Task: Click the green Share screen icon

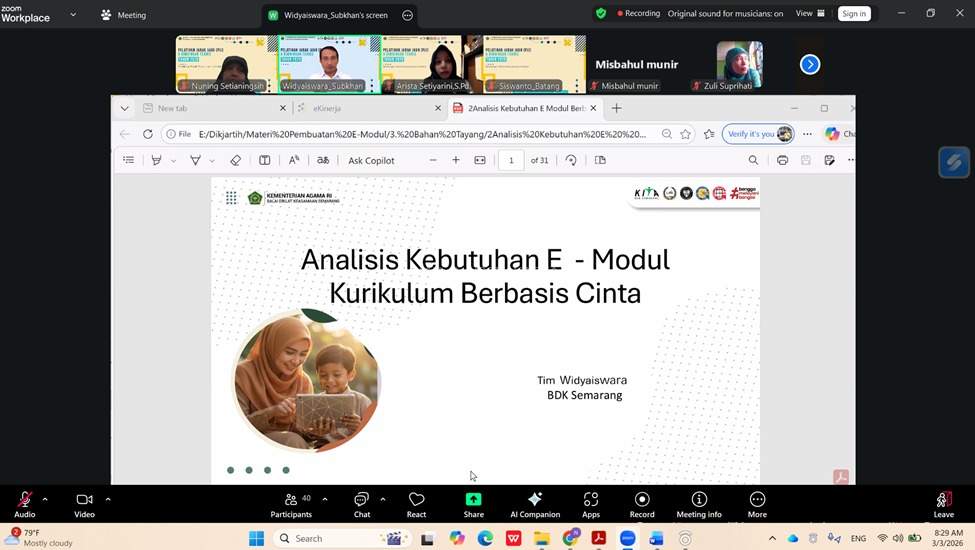Action: coord(473,501)
